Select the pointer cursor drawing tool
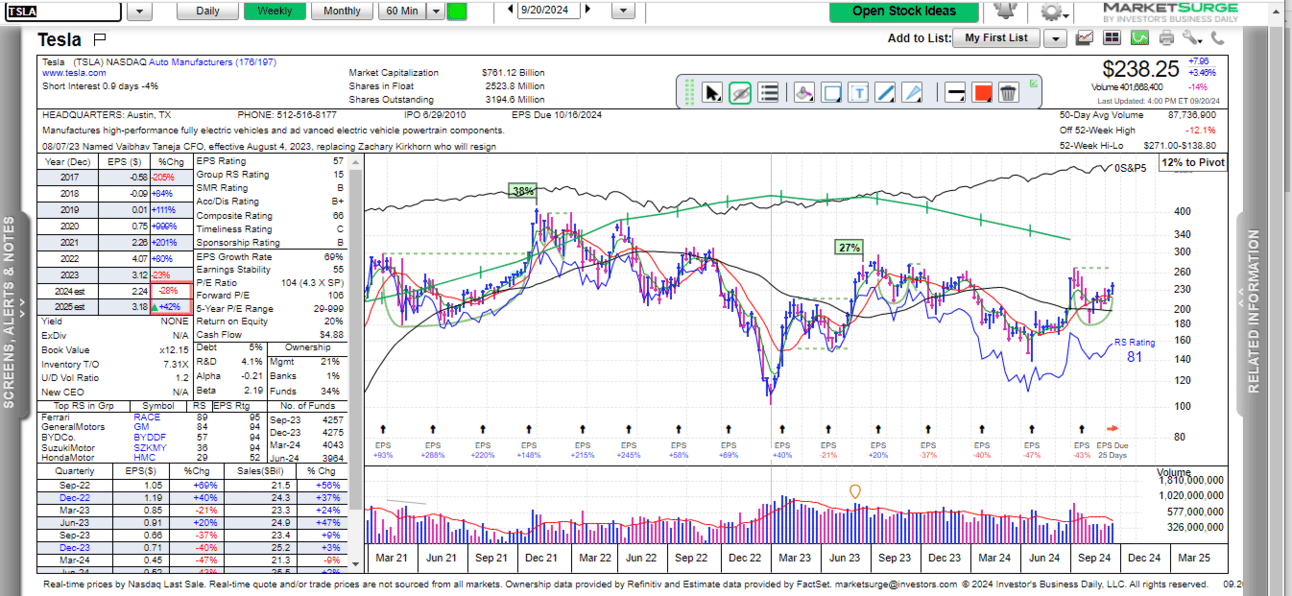The image size is (1292, 596). [x=712, y=93]
